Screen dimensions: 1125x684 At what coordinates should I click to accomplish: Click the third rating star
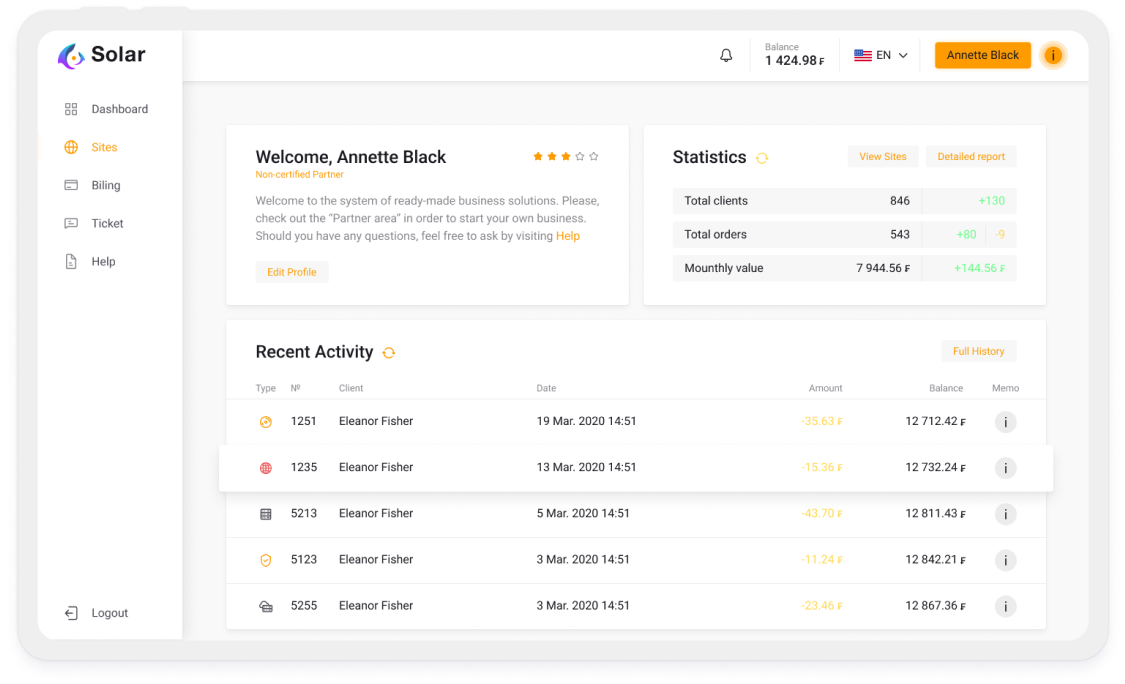(x=566, y=157)
